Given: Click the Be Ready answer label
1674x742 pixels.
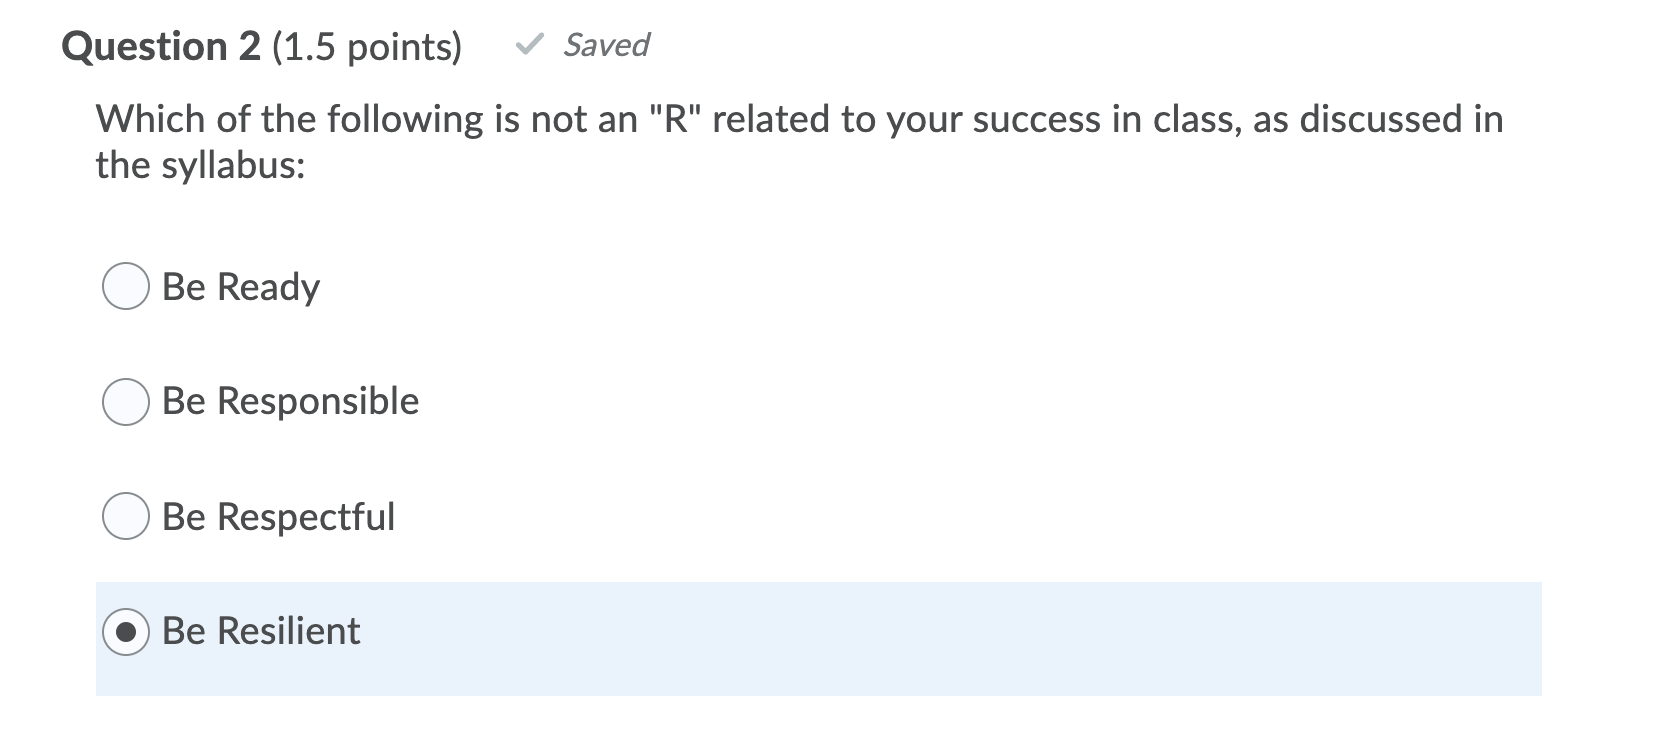Looking at the screenshot, I should point(241,288).
